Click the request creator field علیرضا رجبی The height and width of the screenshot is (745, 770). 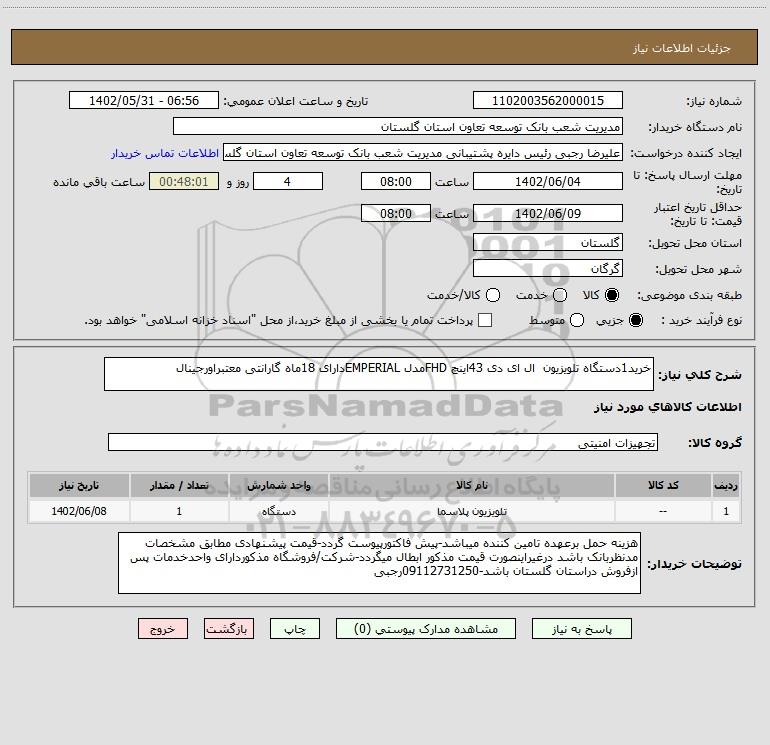[422, 153]
